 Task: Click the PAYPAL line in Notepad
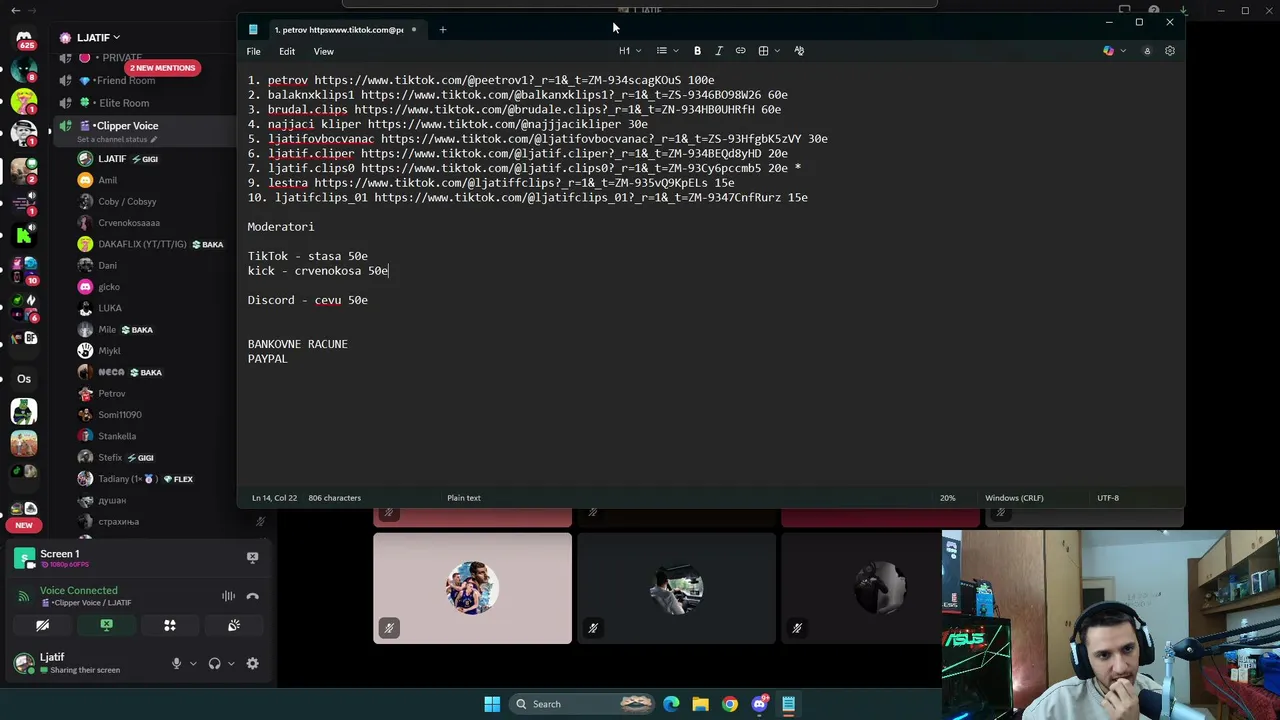click(267, 359)
